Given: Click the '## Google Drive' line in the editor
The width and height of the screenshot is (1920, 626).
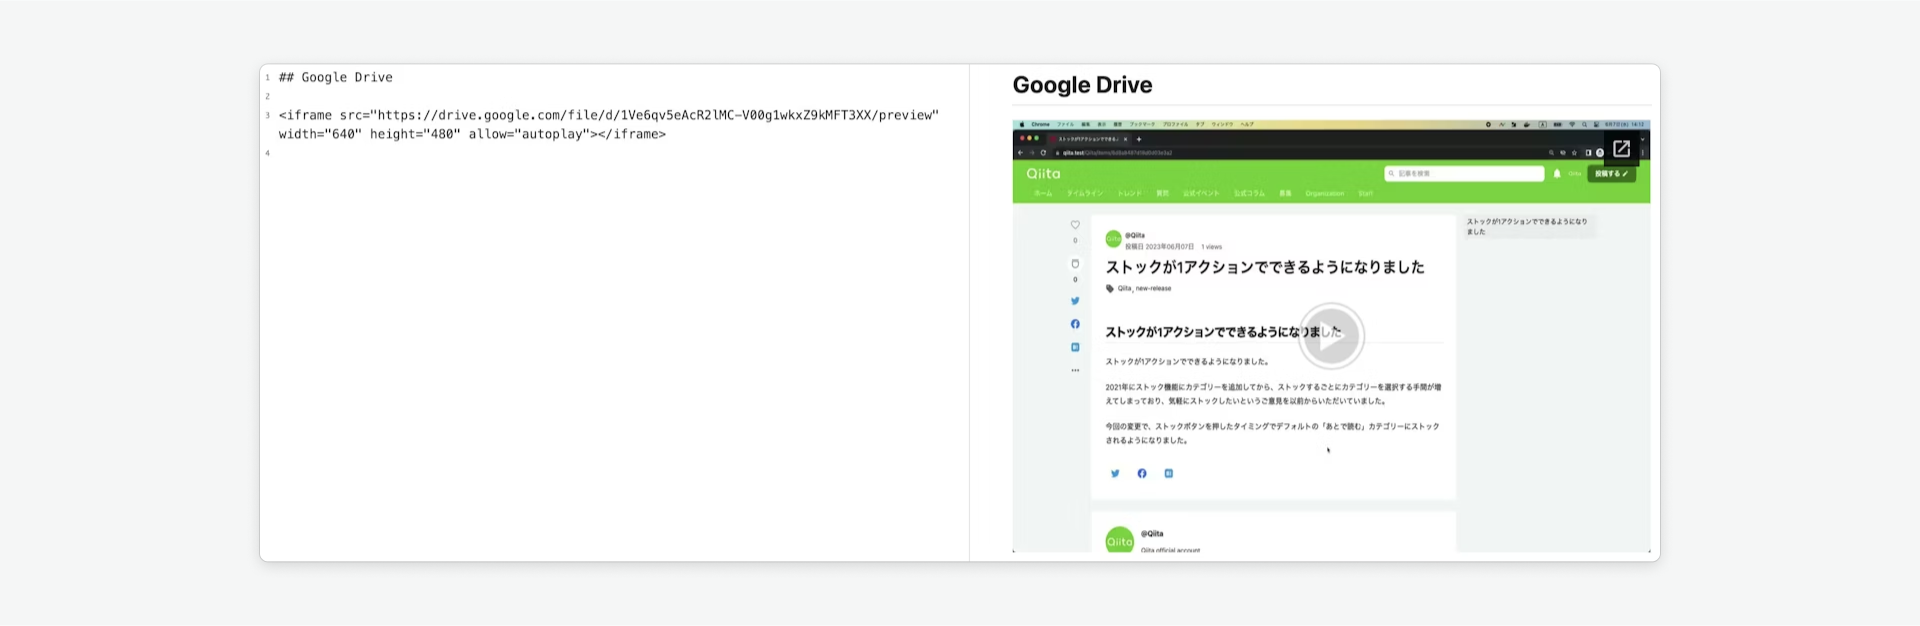Looking at the screenshot, I should click(336, 77).
